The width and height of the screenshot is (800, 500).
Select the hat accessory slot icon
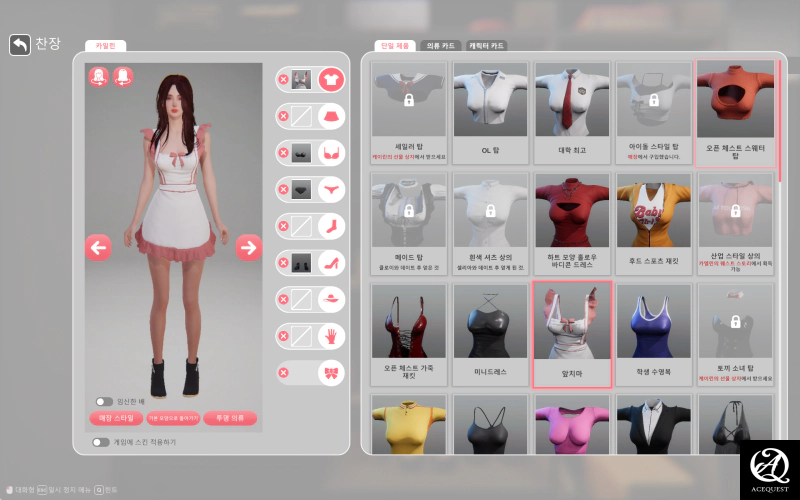pyautogui.click(x=330, y=300)
